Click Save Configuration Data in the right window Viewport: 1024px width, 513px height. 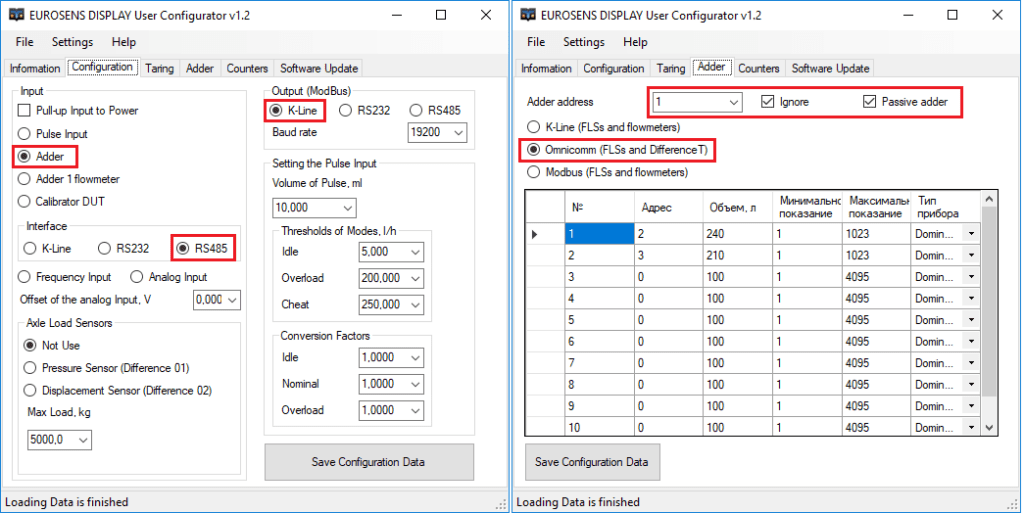[x=592, y=462]
